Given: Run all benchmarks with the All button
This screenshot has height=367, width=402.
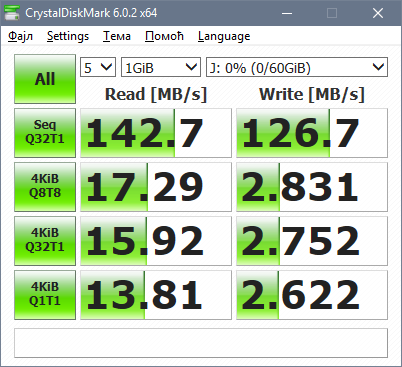Looking at the screenshot, I should 45,79.
